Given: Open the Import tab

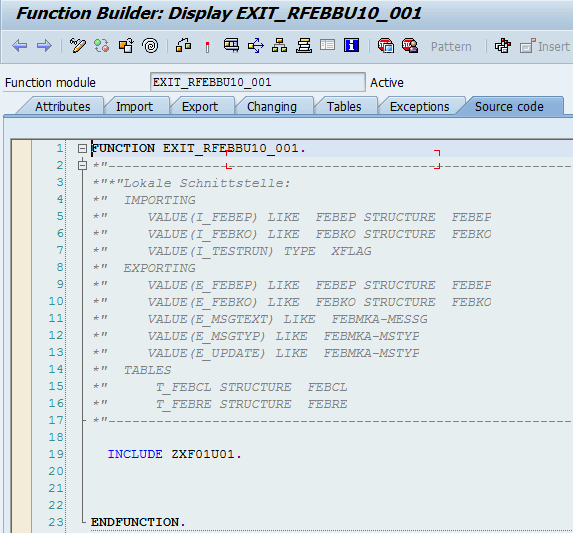Looking at the screenshot, I should pos(134,107).
